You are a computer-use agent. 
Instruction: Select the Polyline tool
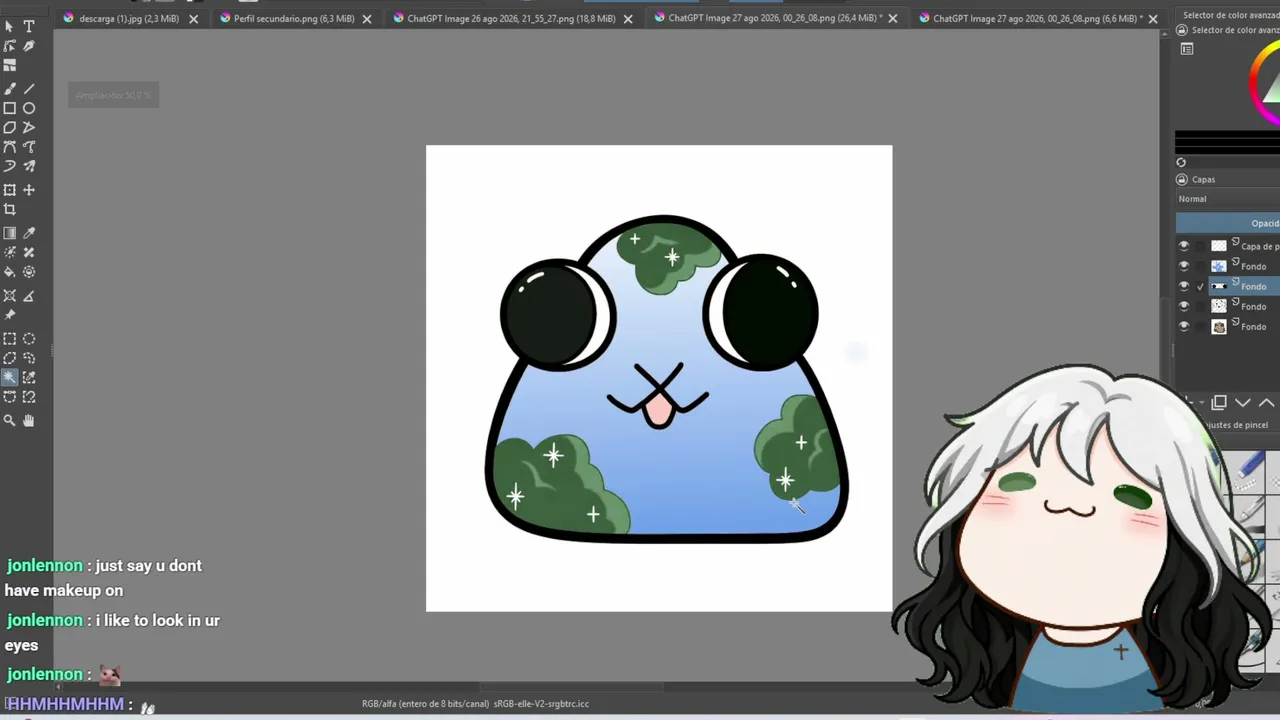(29, 128)
